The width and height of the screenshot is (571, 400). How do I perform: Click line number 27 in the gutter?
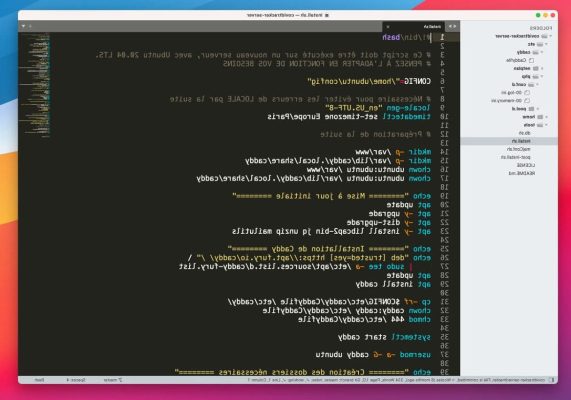pos(444,267)
